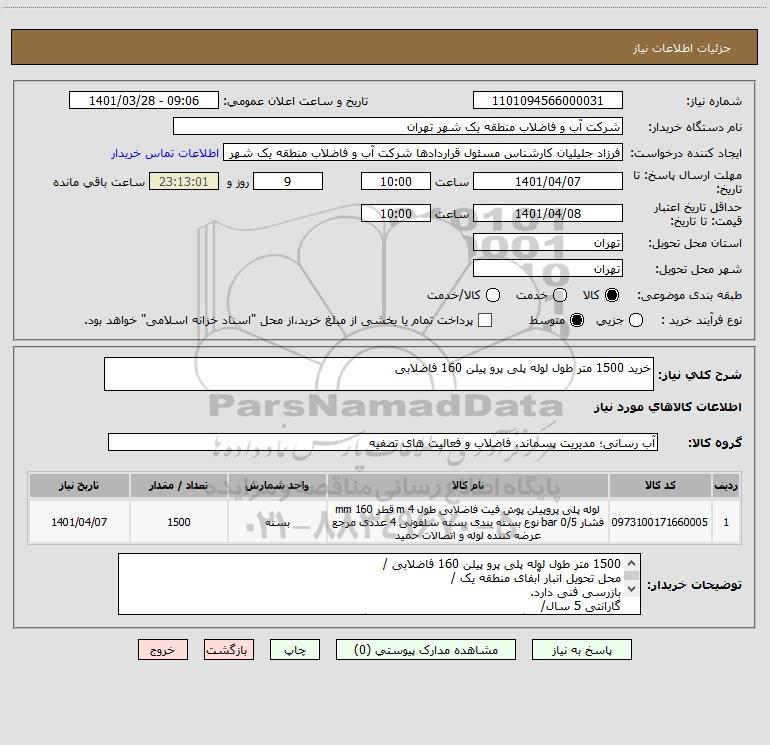770x745 pixels.
Task: Click the گروه کالا field
Action: [383, 442]
